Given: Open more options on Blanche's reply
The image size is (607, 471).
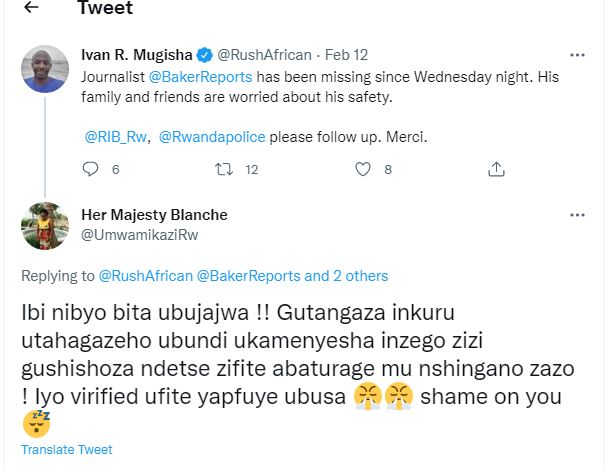Looking at the screenshot, I should (577, 215).
